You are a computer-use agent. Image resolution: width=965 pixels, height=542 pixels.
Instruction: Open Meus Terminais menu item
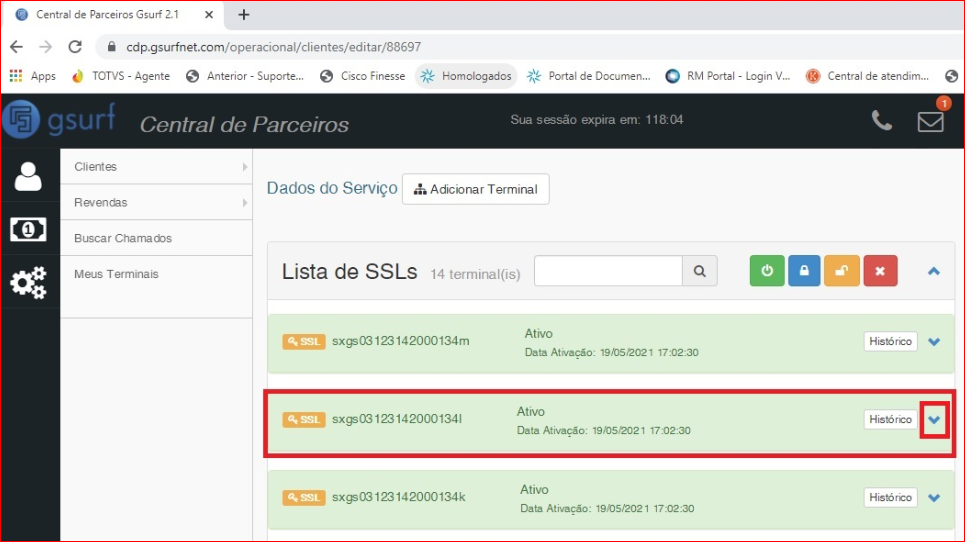156,274
